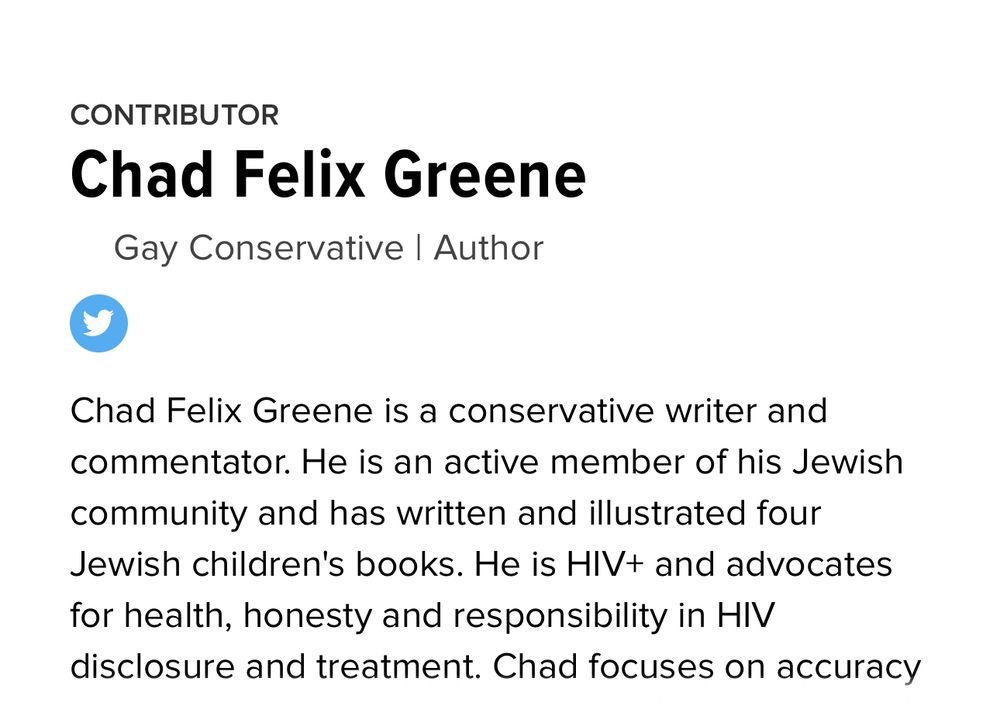
Task: Click the phrase Chad focuses on accuracy
Action: 708,667
